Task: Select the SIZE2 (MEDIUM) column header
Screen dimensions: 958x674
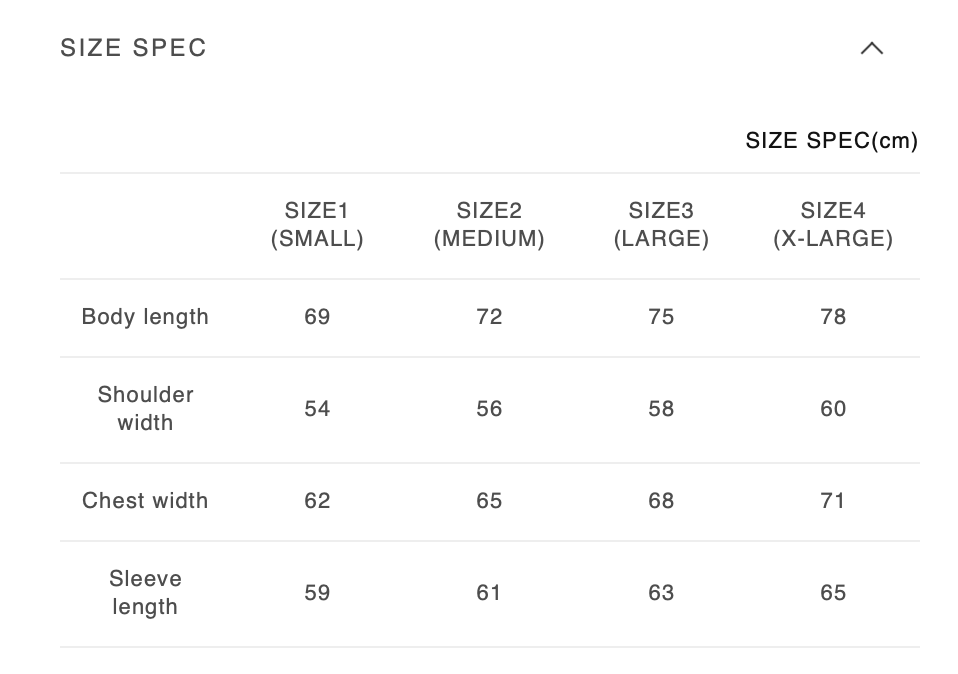Action: pos(489,225)
